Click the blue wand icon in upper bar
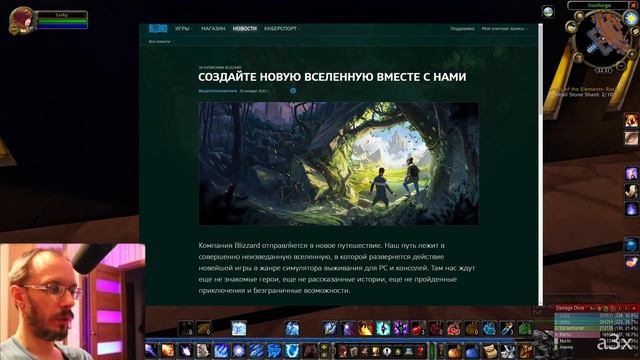This screenshot has height=360, width=640. point(507,328)
